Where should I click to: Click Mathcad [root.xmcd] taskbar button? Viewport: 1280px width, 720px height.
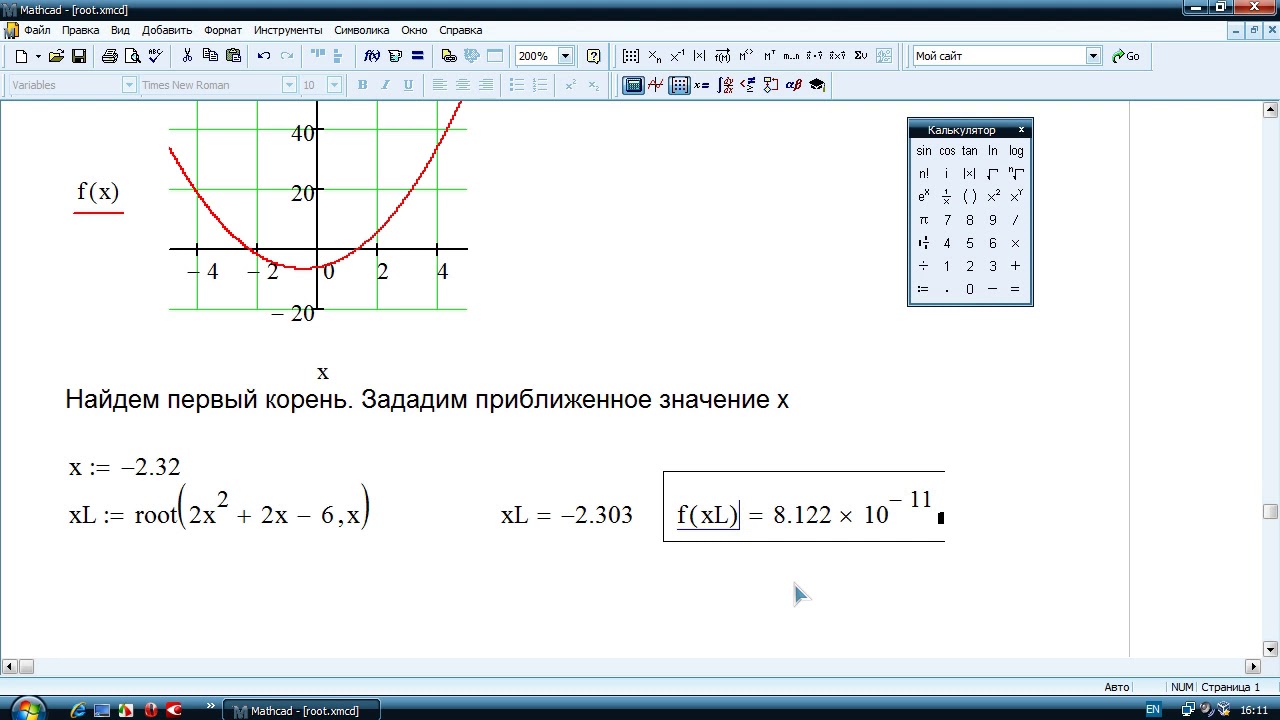pos(303,711)
